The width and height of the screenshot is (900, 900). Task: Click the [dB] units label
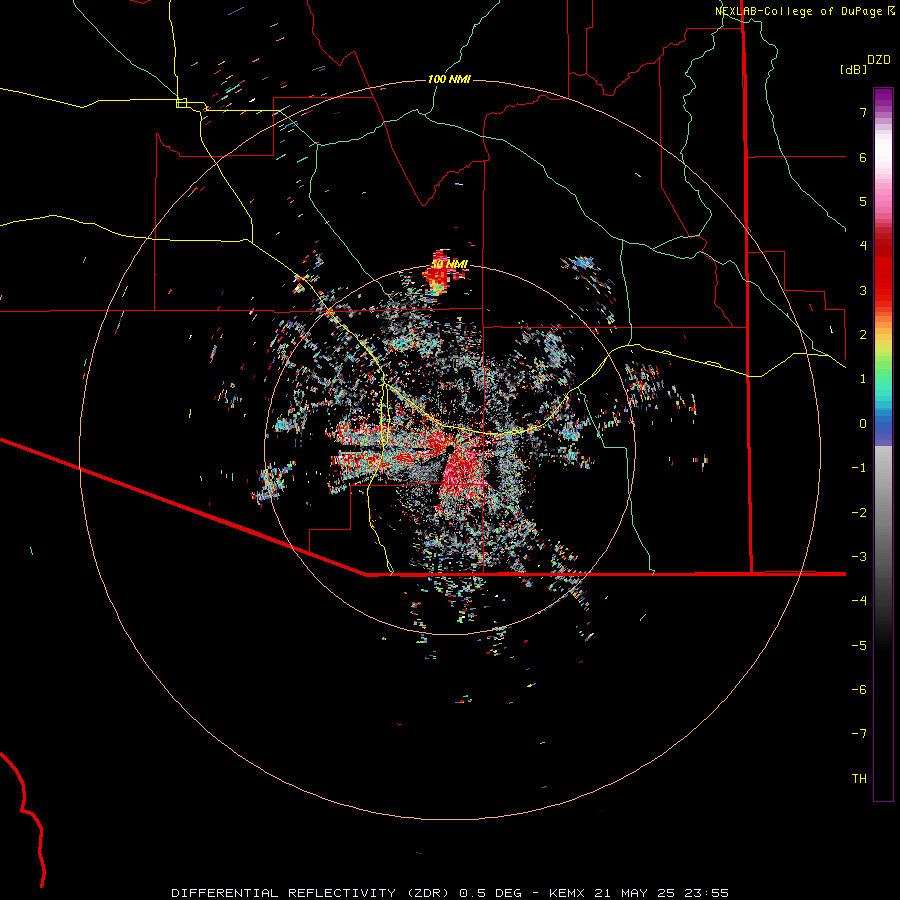[x=853, y=69]
